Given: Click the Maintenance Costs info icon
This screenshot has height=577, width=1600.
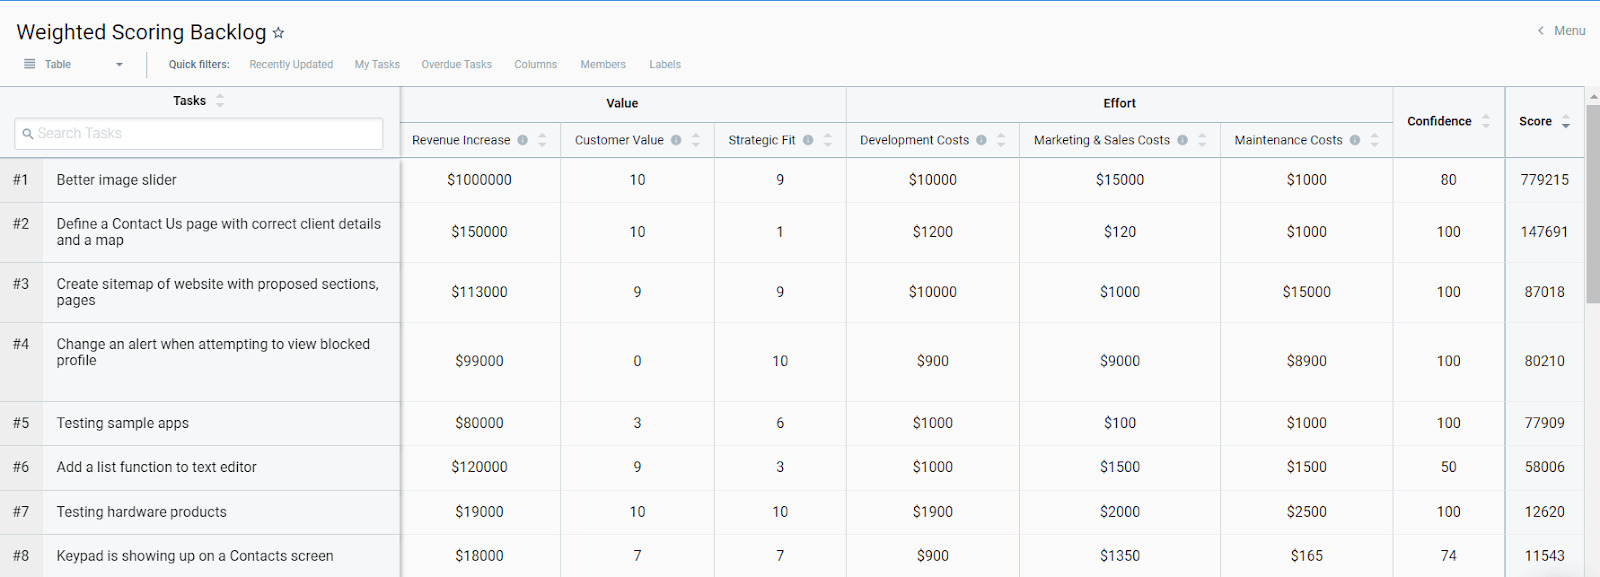Looking at the screenshot, I should (x=1355, y=140).
